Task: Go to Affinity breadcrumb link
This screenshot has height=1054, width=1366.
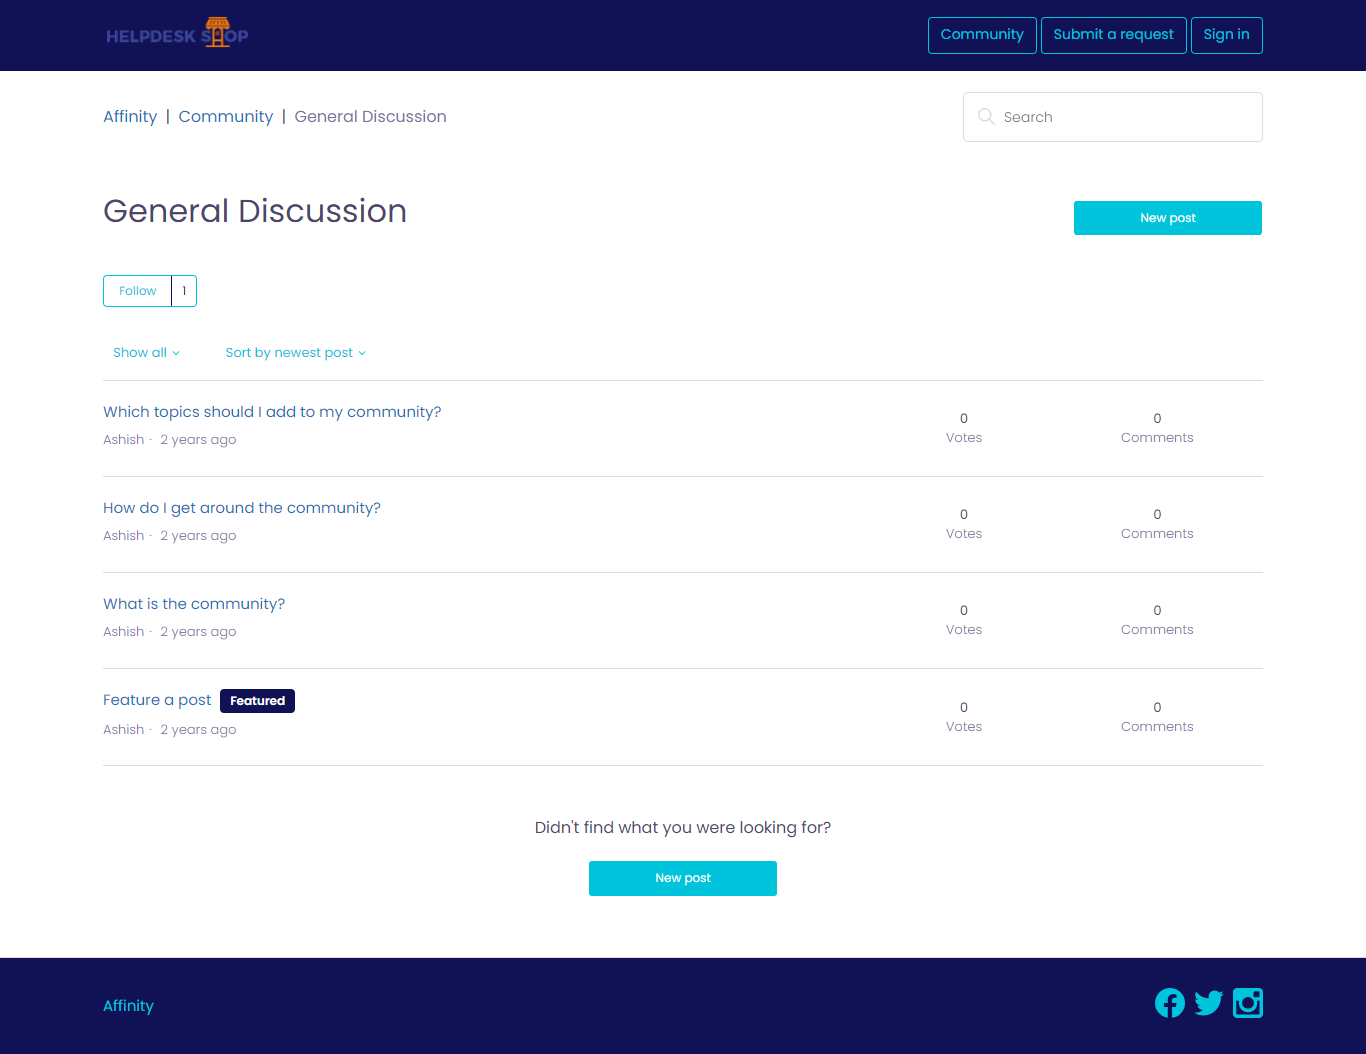Action: tap(130, 117)
